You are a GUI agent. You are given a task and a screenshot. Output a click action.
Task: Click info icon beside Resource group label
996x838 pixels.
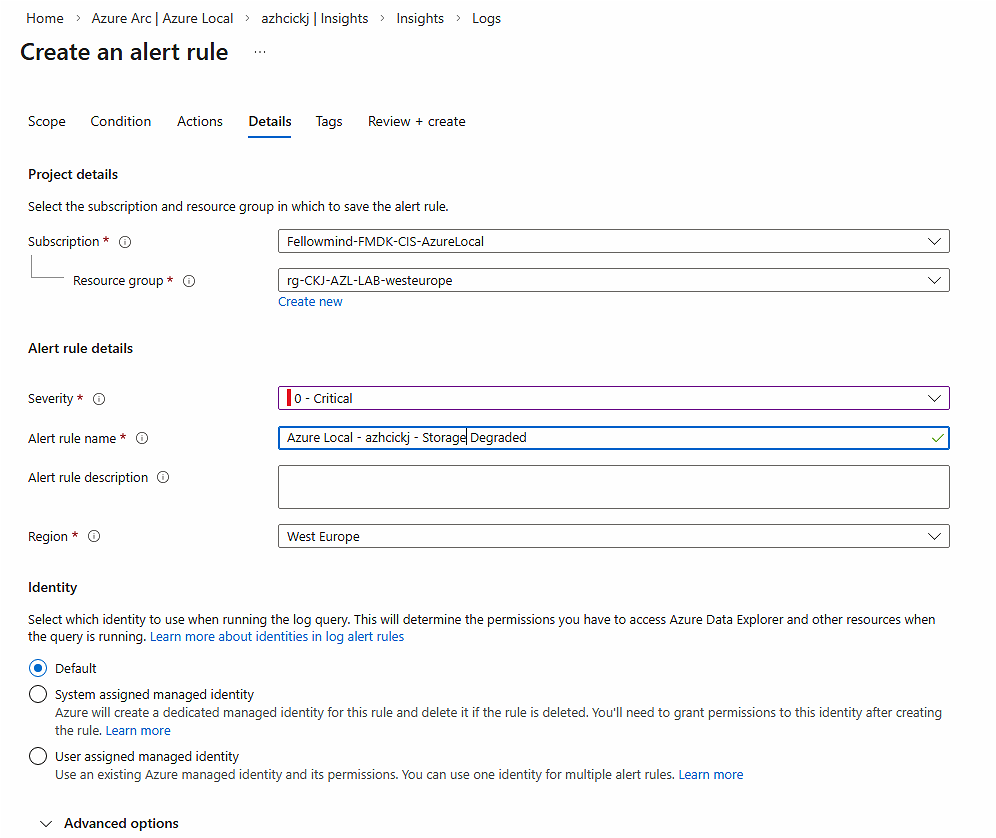tap(189, 281)
